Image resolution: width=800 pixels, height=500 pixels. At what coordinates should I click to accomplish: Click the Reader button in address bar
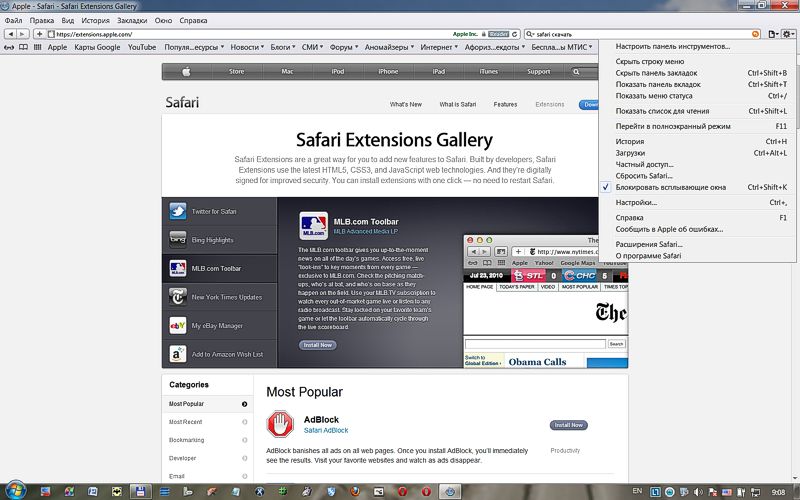point(498,34)
